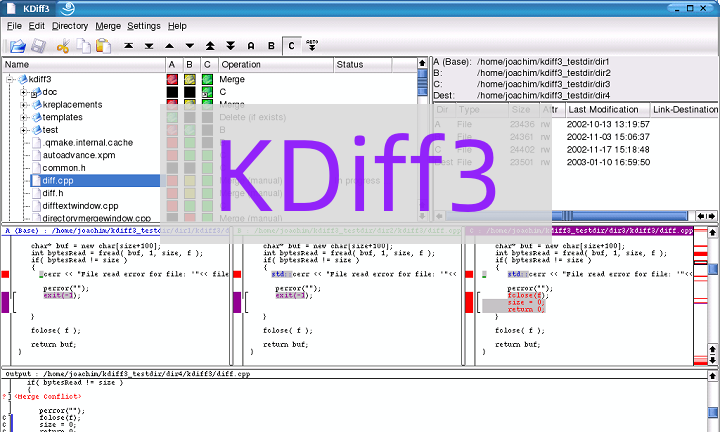
Task: Expand the kreplacements folder
Action: (x=24, y=104)
